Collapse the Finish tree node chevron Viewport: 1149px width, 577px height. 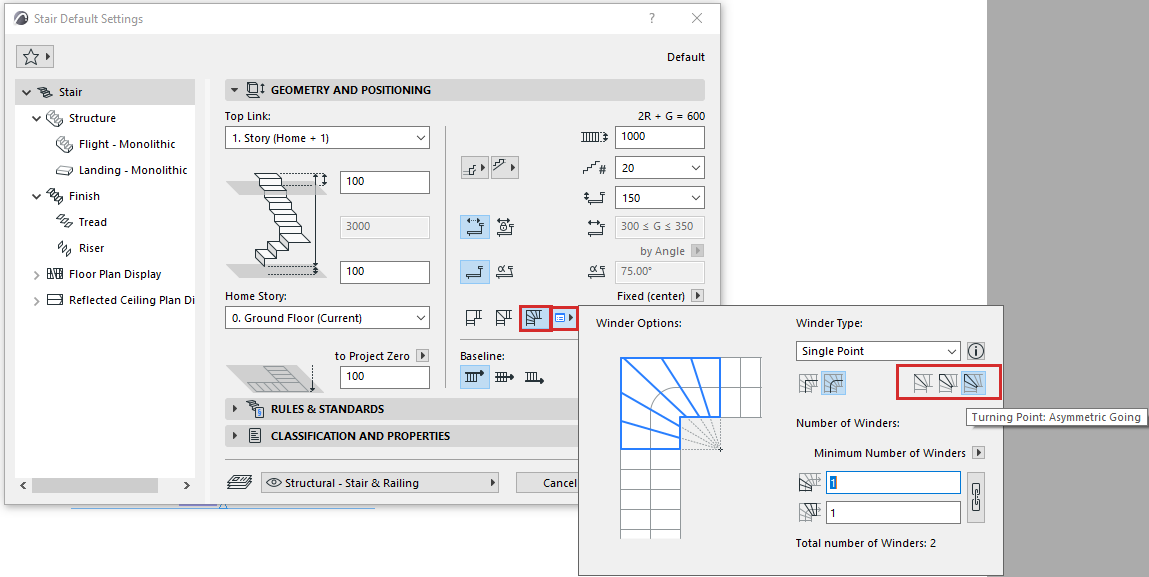click(37, 196)
